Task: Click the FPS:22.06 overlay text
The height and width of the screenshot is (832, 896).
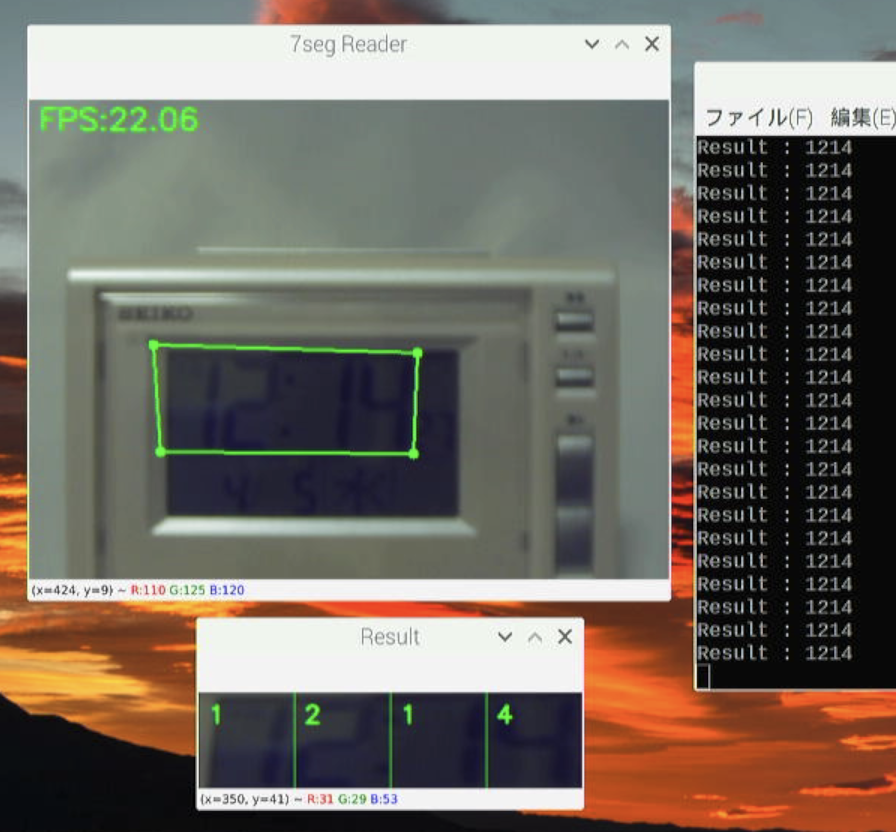Action: [119, 119]
